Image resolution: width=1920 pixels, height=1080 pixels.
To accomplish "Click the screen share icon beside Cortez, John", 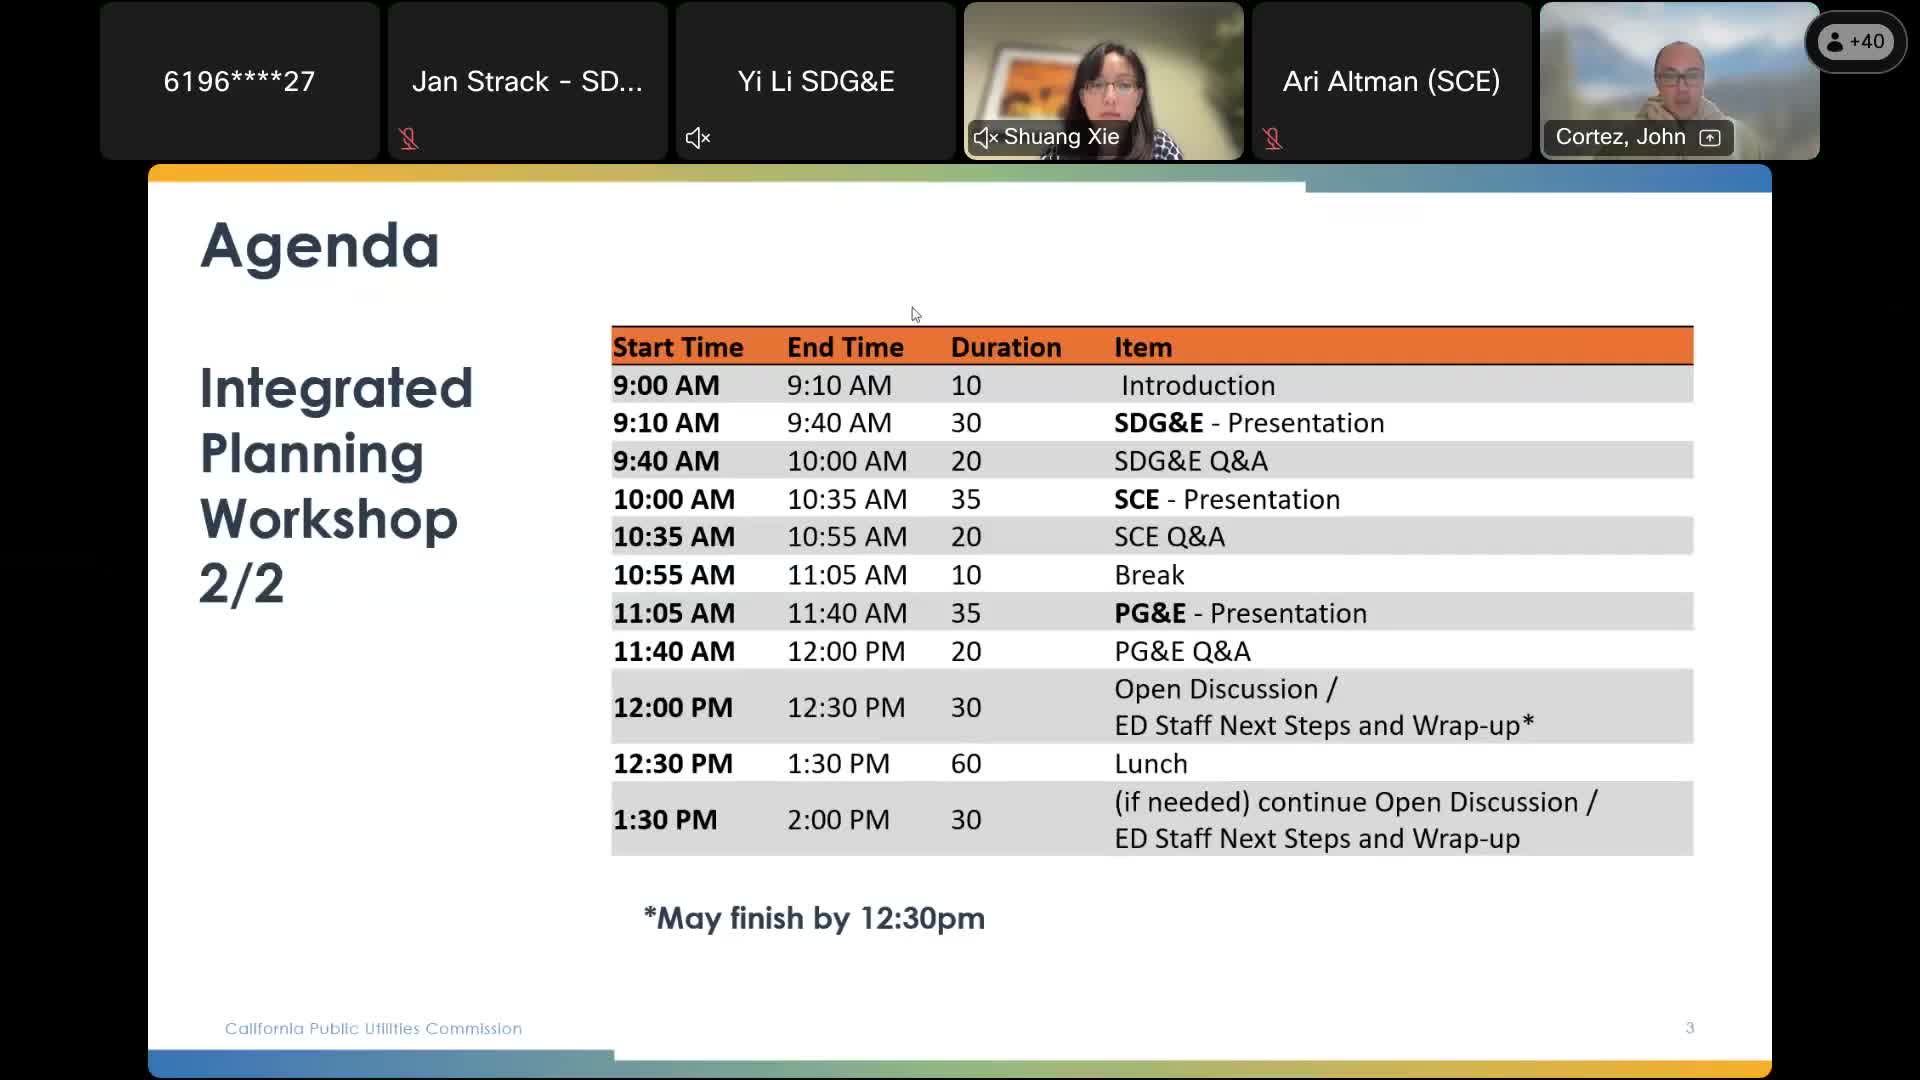I will [1710, 137].
